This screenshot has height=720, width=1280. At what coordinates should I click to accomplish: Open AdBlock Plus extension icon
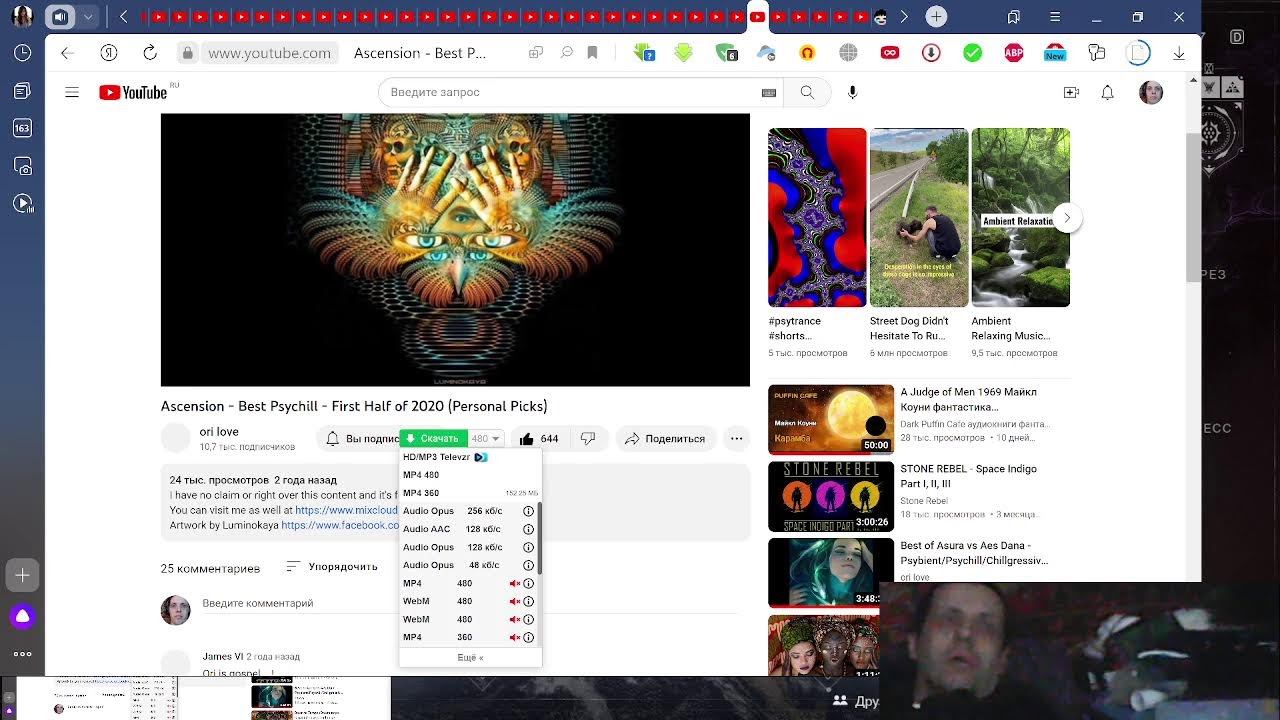pyautogui.click(x=1014, y=53)
